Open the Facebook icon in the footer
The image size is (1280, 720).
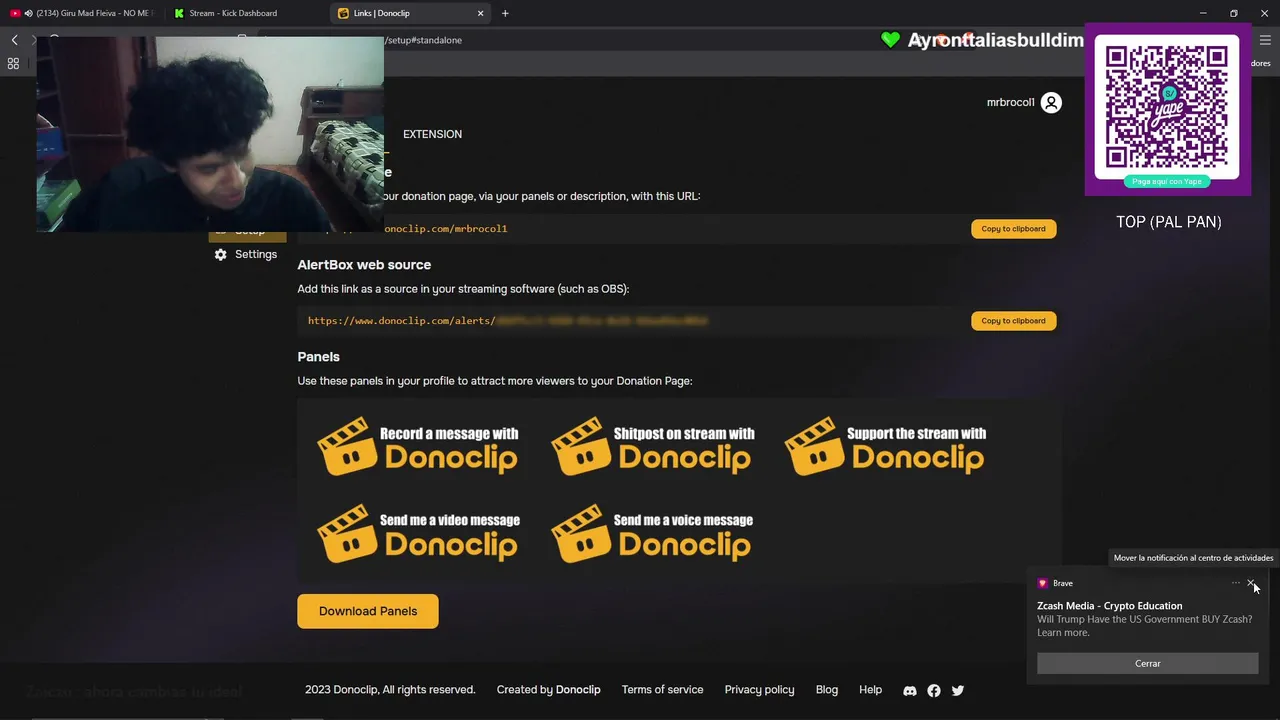(x=934, y=691)
